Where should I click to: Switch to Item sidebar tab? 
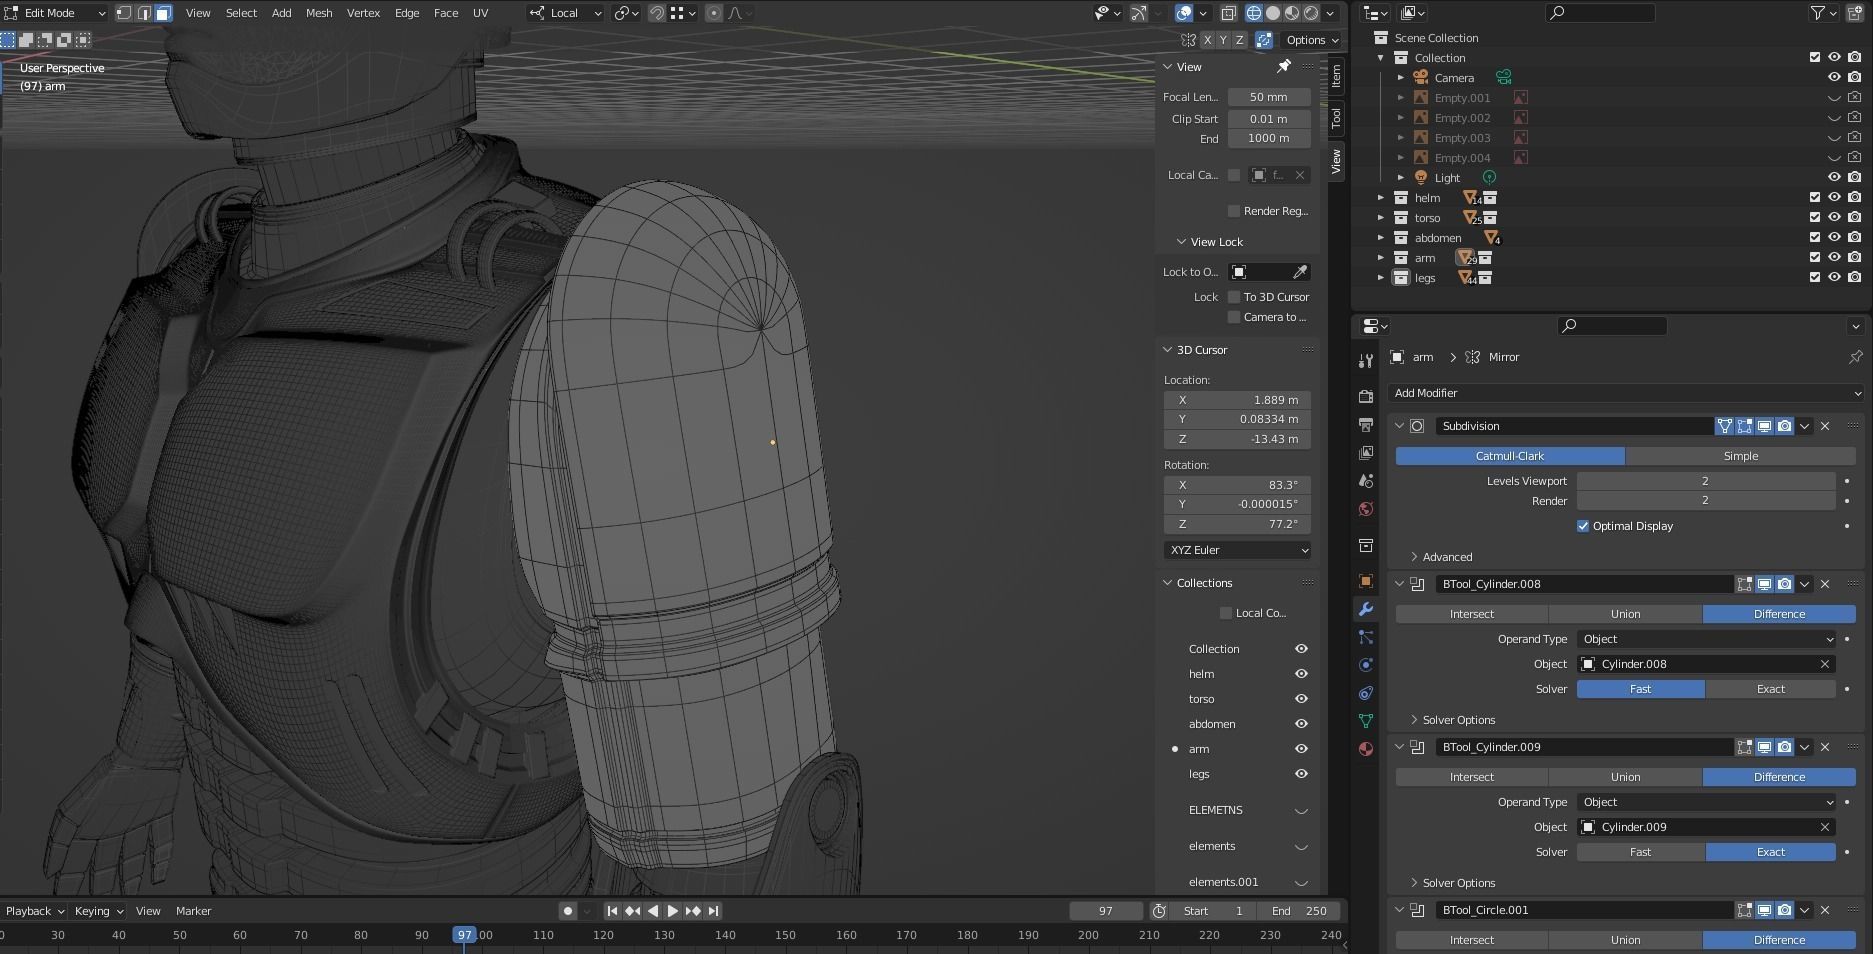(x=1335, y=76)
